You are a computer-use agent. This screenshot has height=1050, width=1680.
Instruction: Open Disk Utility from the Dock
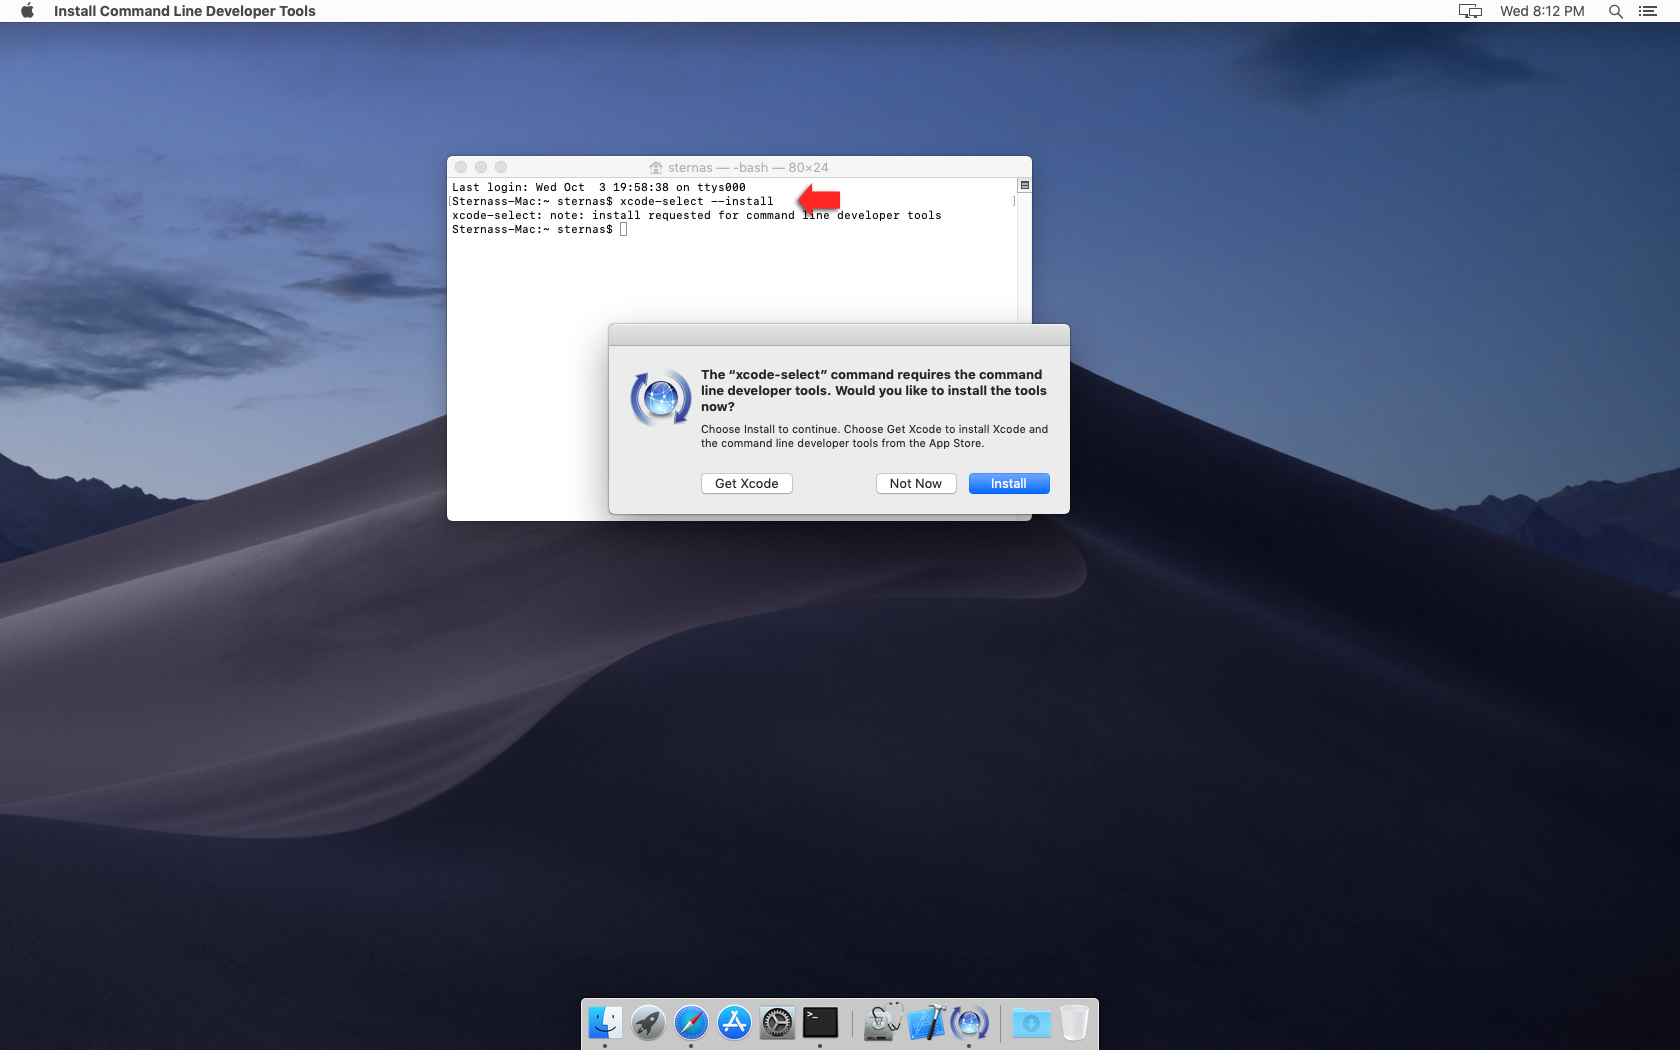(882, 1023)
